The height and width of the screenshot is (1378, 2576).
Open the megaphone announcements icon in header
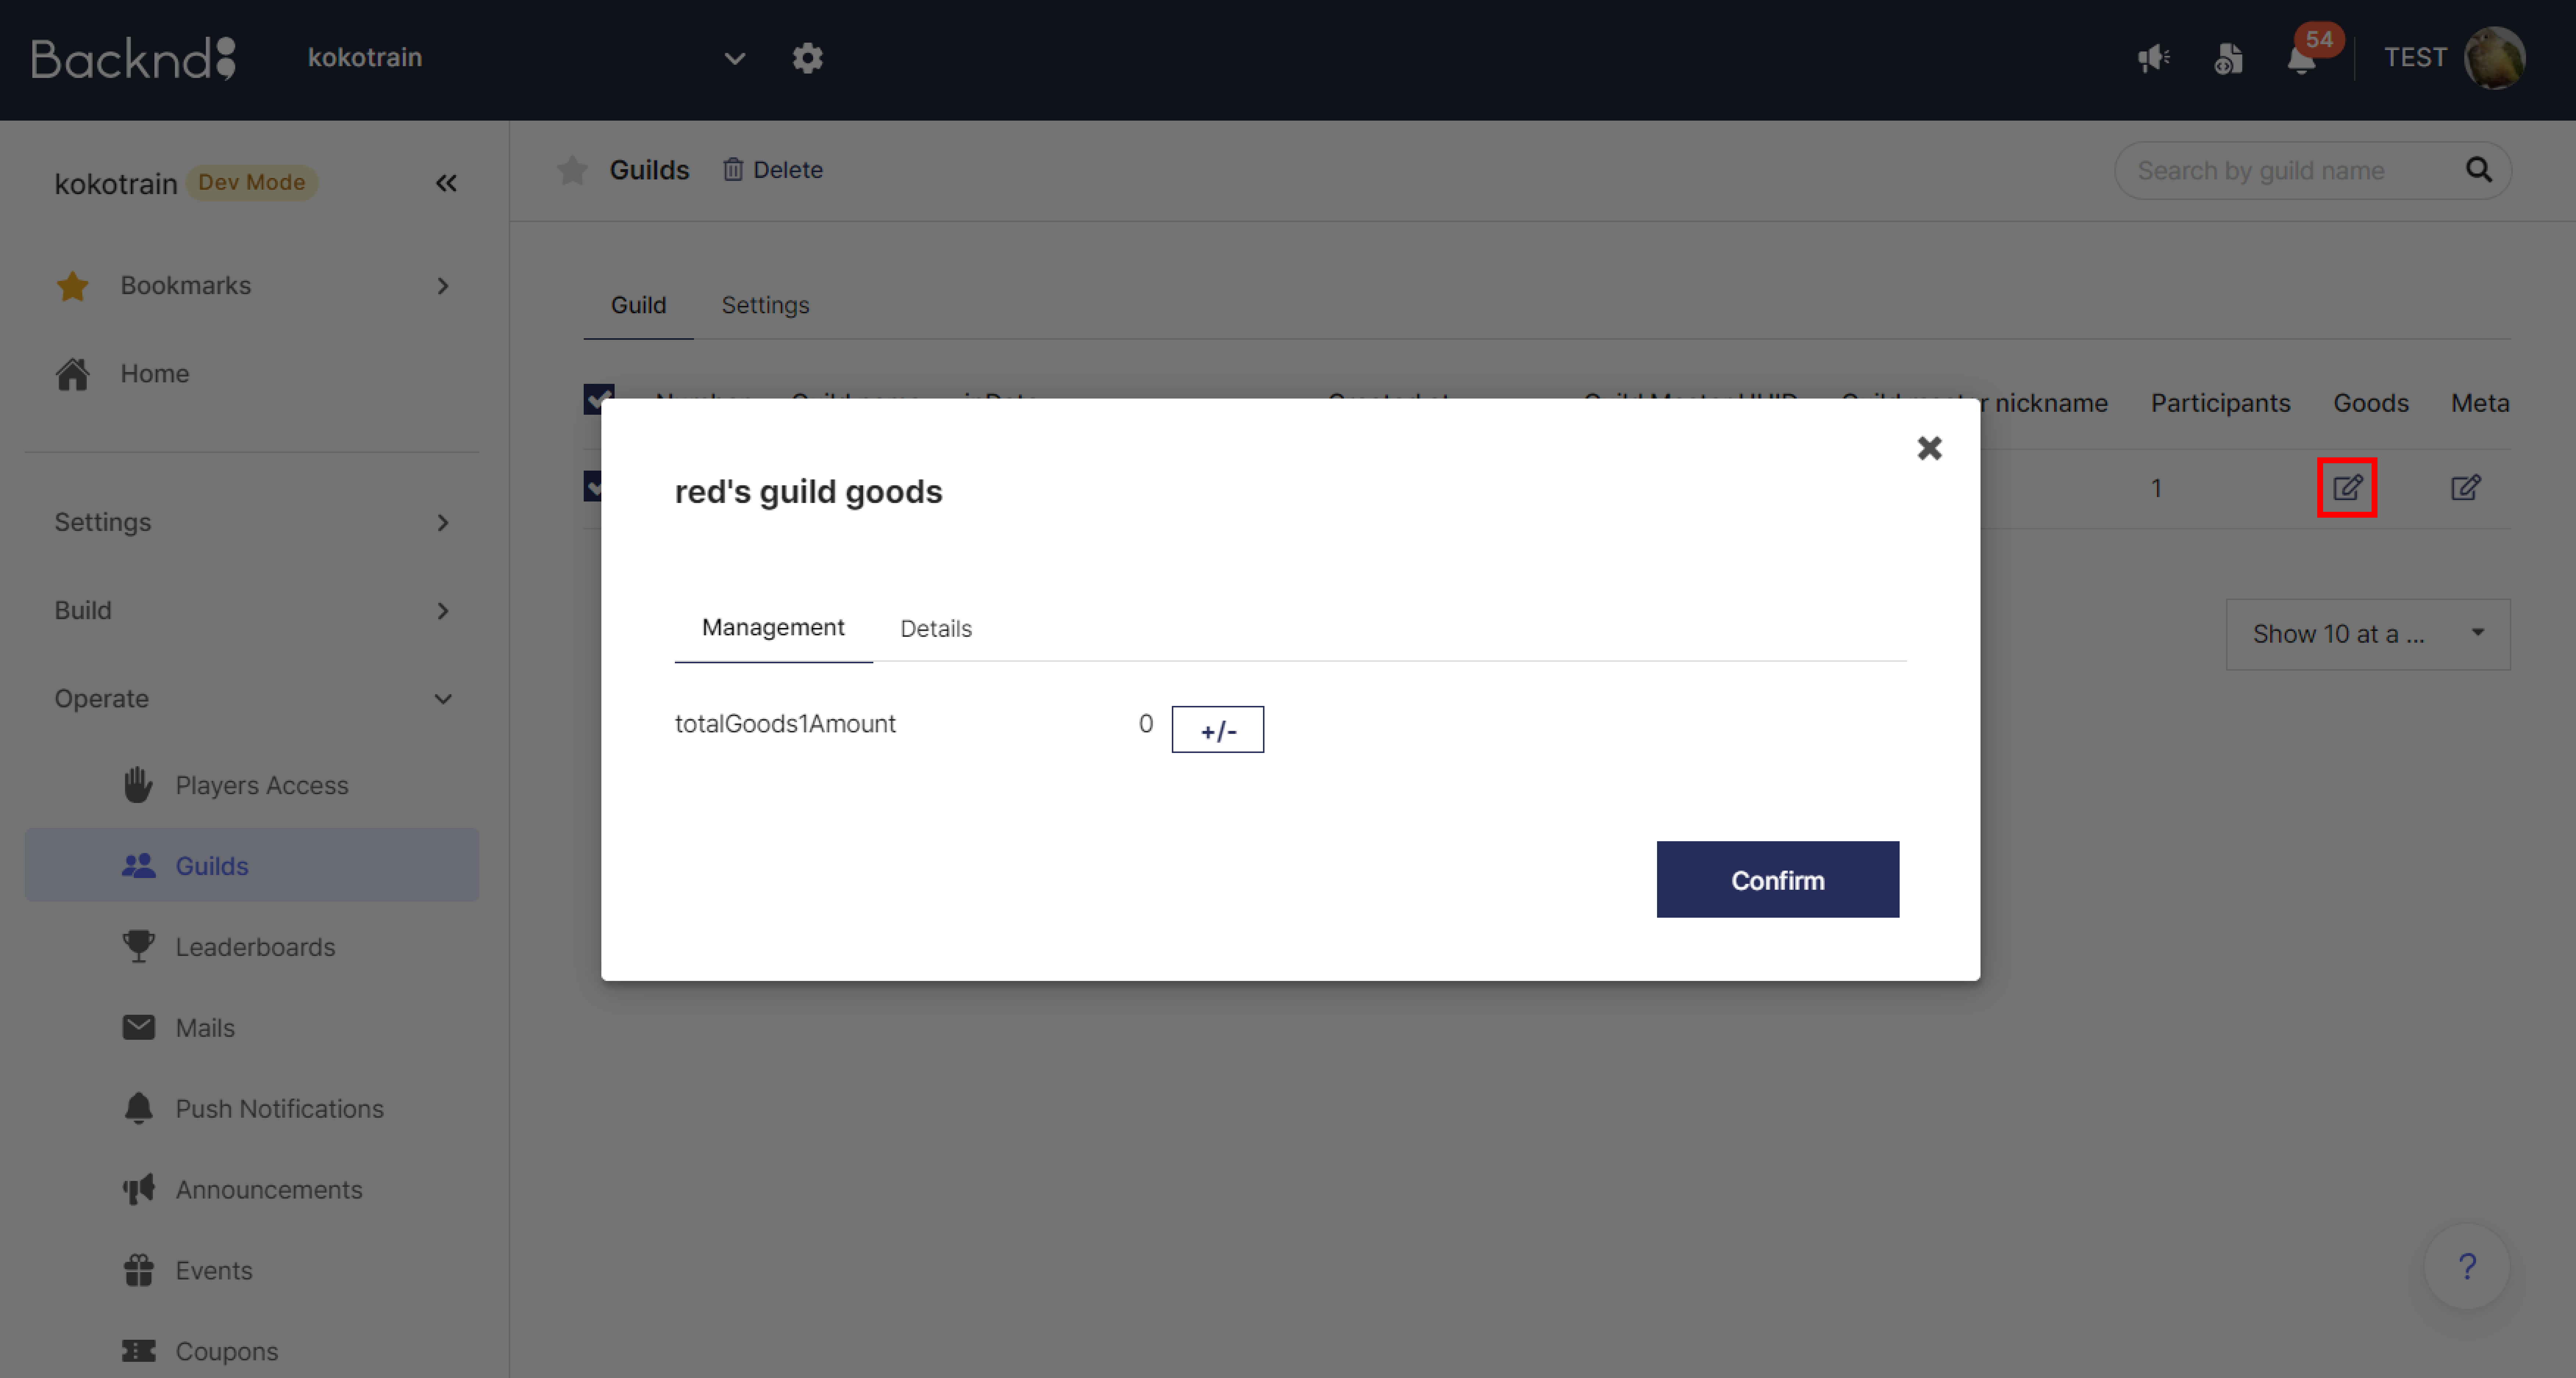coord(2153,58)
